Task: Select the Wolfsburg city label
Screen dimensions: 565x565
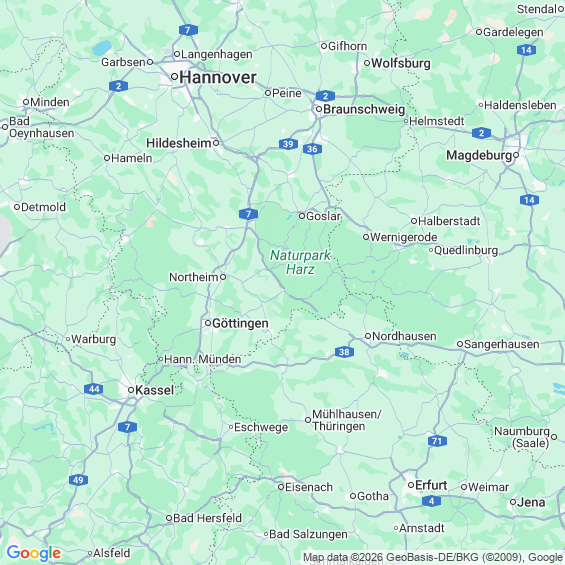Action: coord(401,63)
